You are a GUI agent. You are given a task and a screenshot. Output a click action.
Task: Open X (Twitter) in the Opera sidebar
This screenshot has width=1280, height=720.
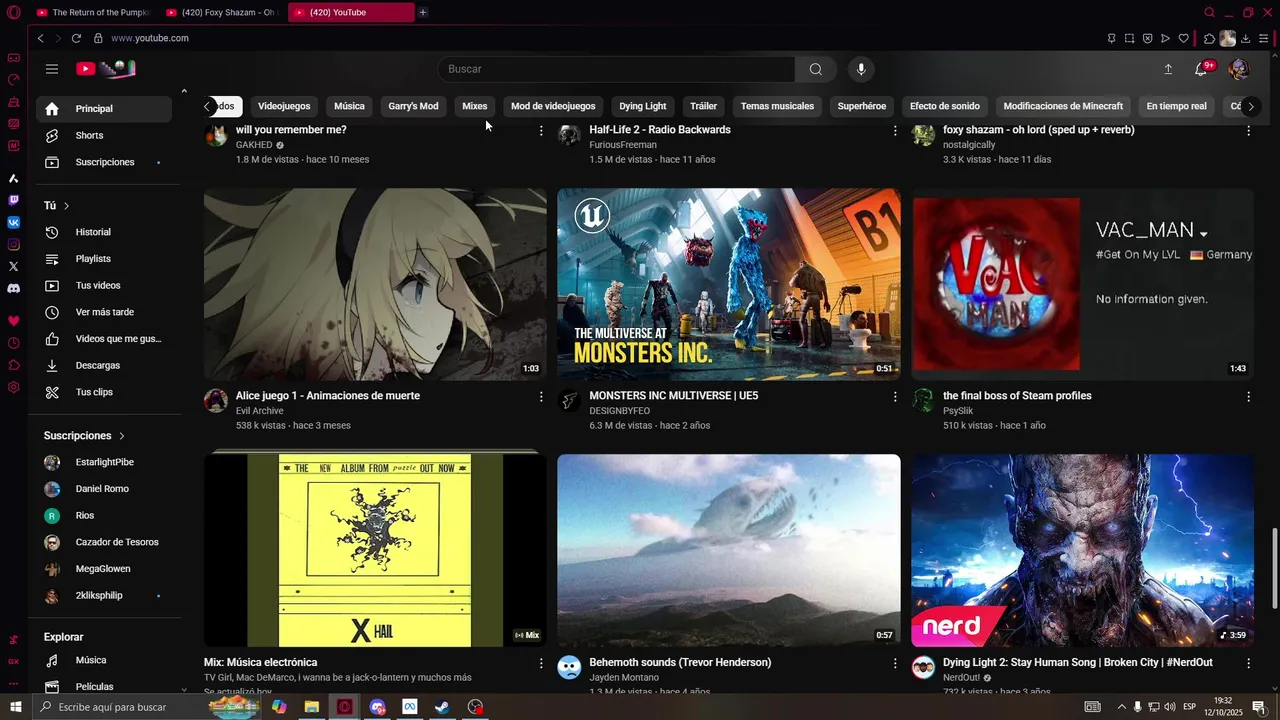click(x=13, y=266)
